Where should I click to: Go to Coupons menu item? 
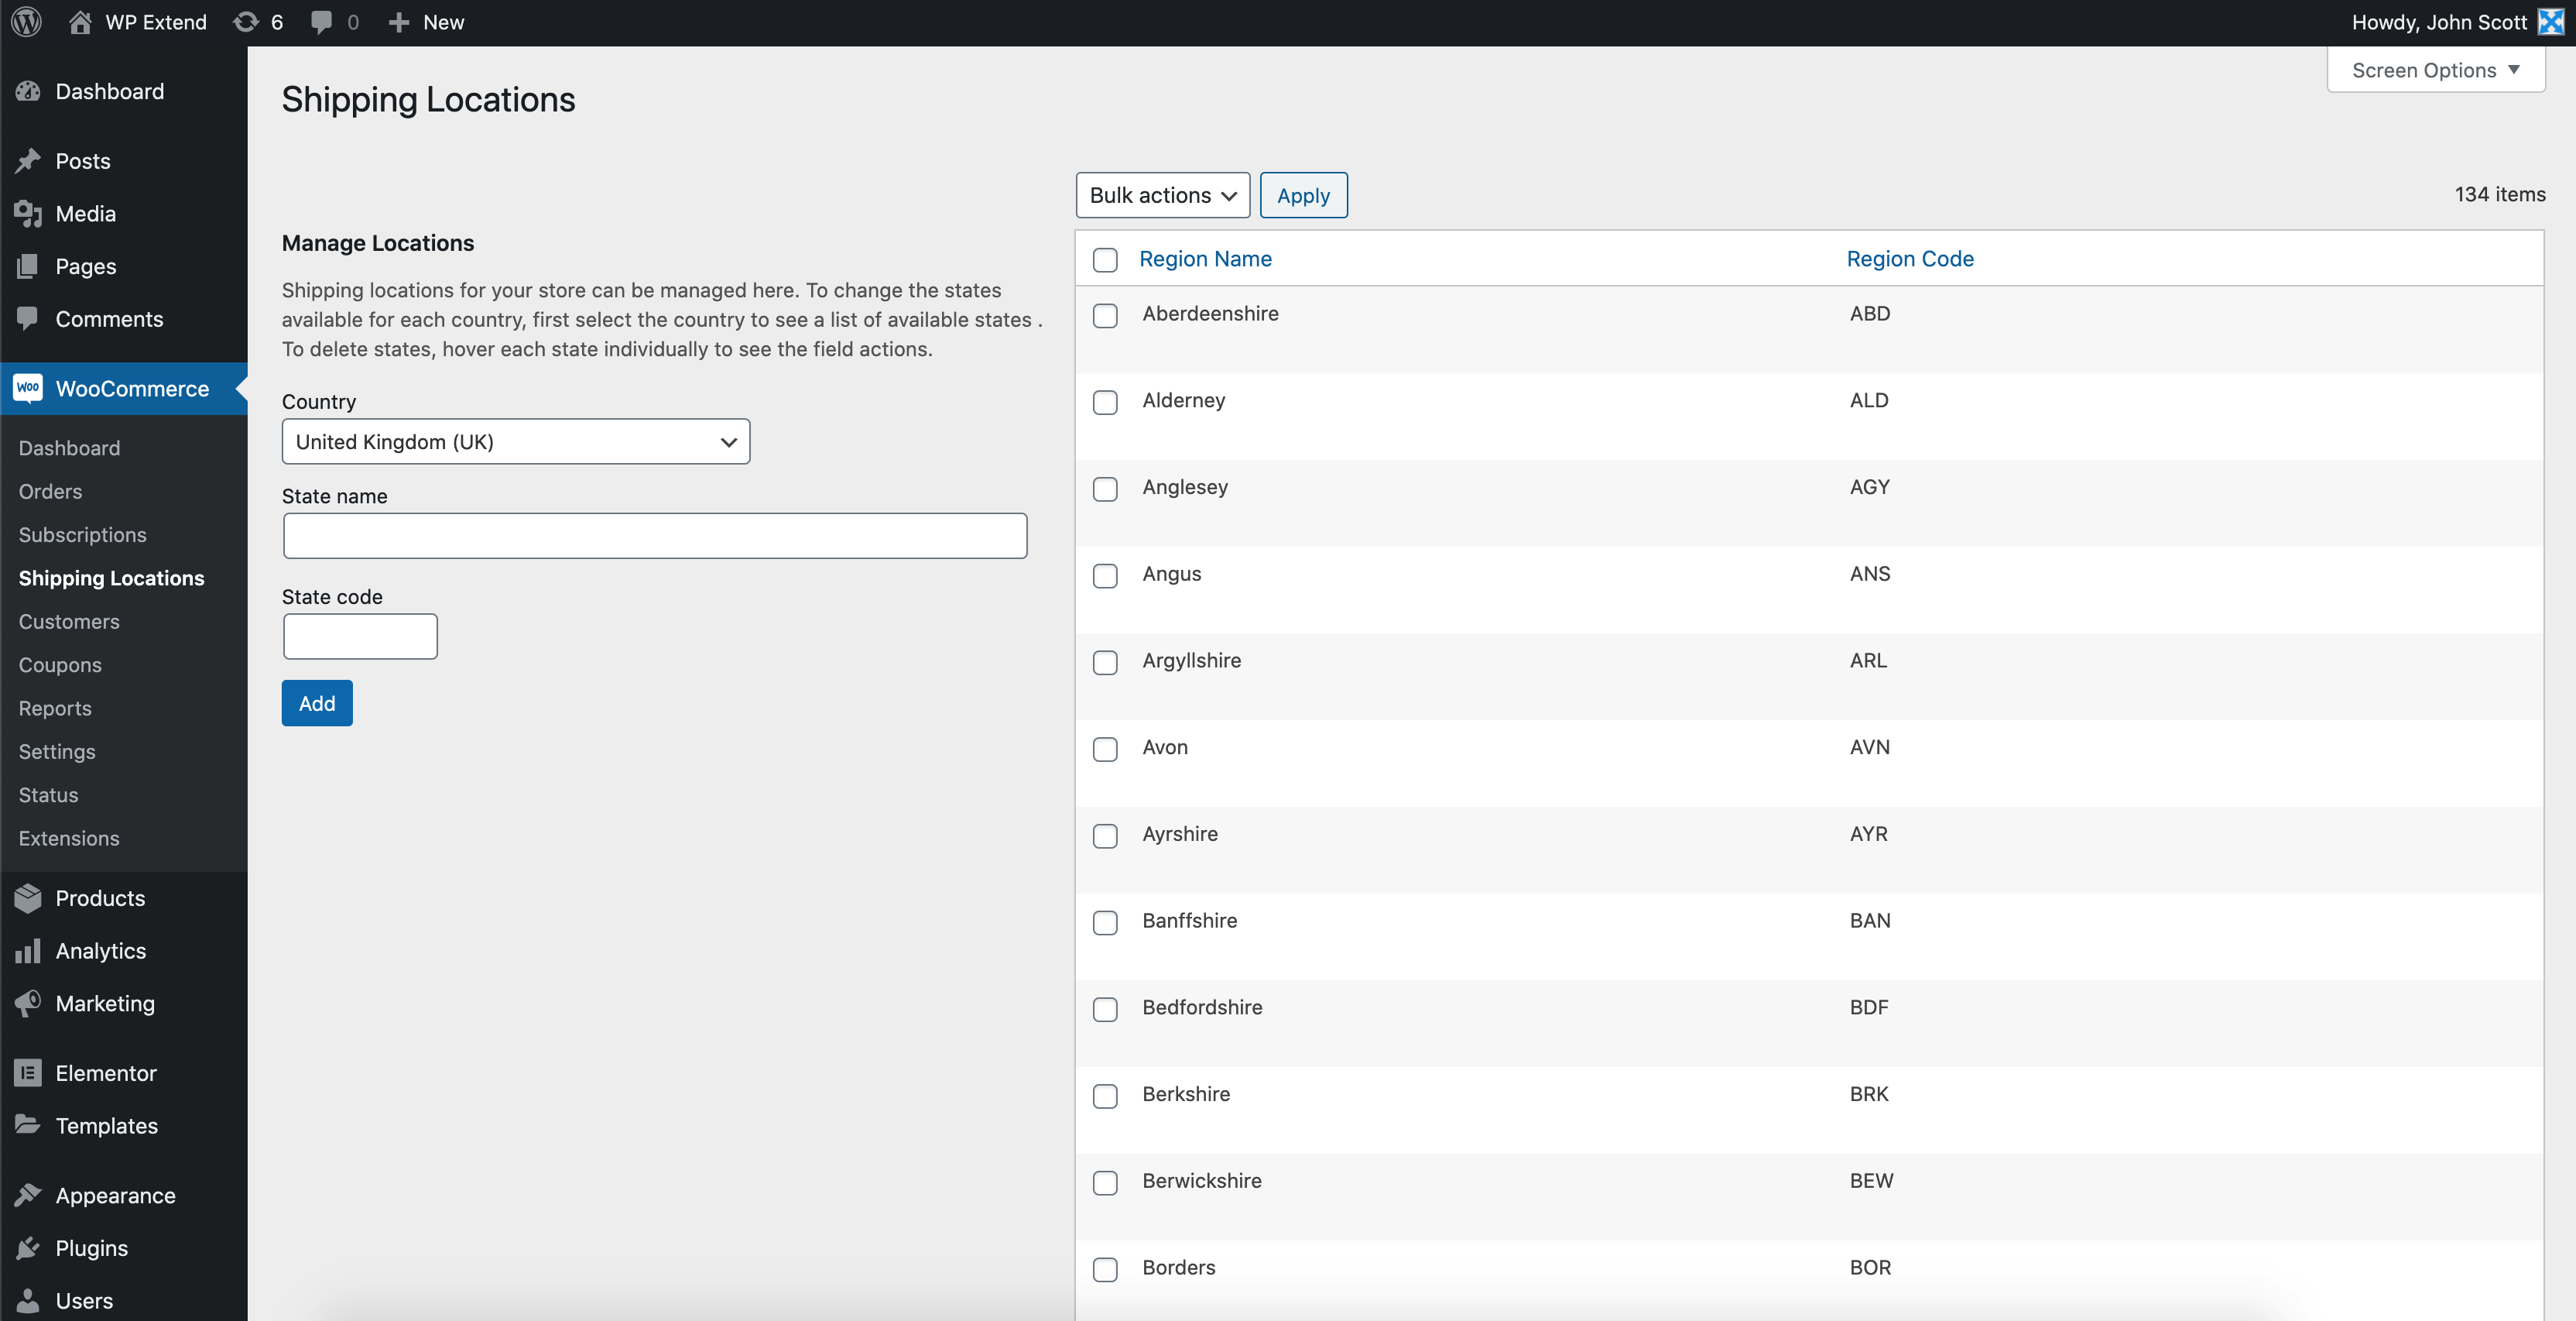[x=60, y=664]
